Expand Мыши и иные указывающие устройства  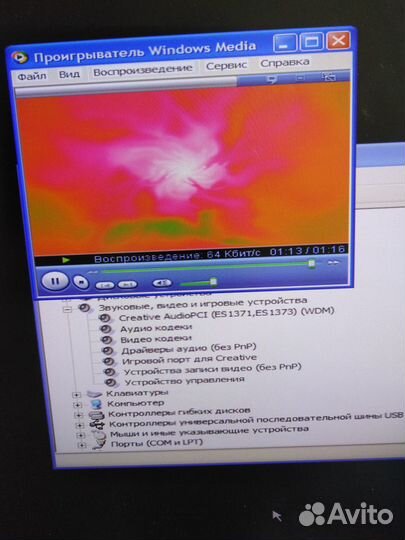click(x=80, y=436)
